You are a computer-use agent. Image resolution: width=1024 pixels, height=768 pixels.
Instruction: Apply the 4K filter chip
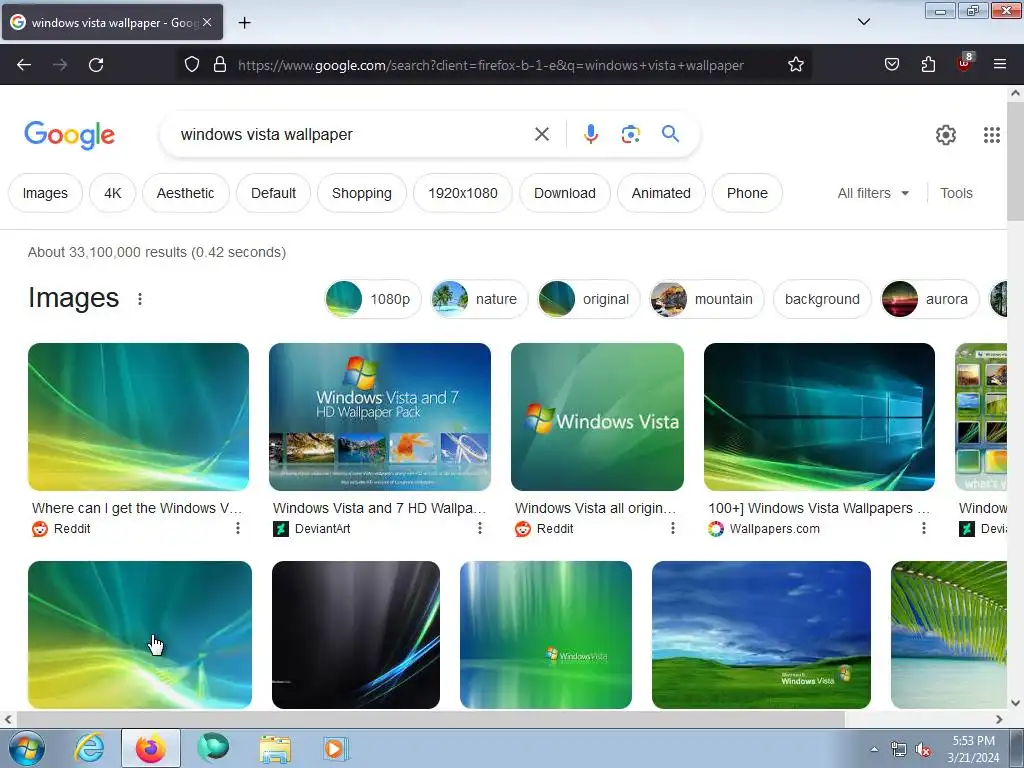pyautogui.click(x=112, y=193)
